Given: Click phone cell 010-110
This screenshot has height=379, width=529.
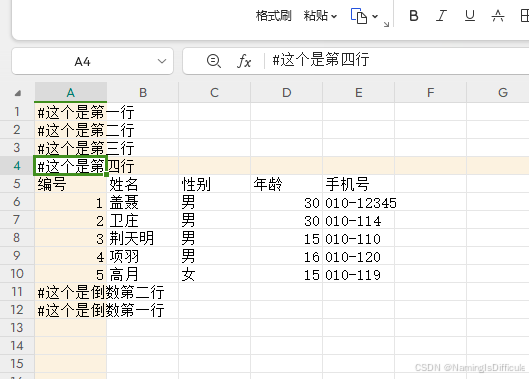Looking at the screenshot, I should coord(359,238).
